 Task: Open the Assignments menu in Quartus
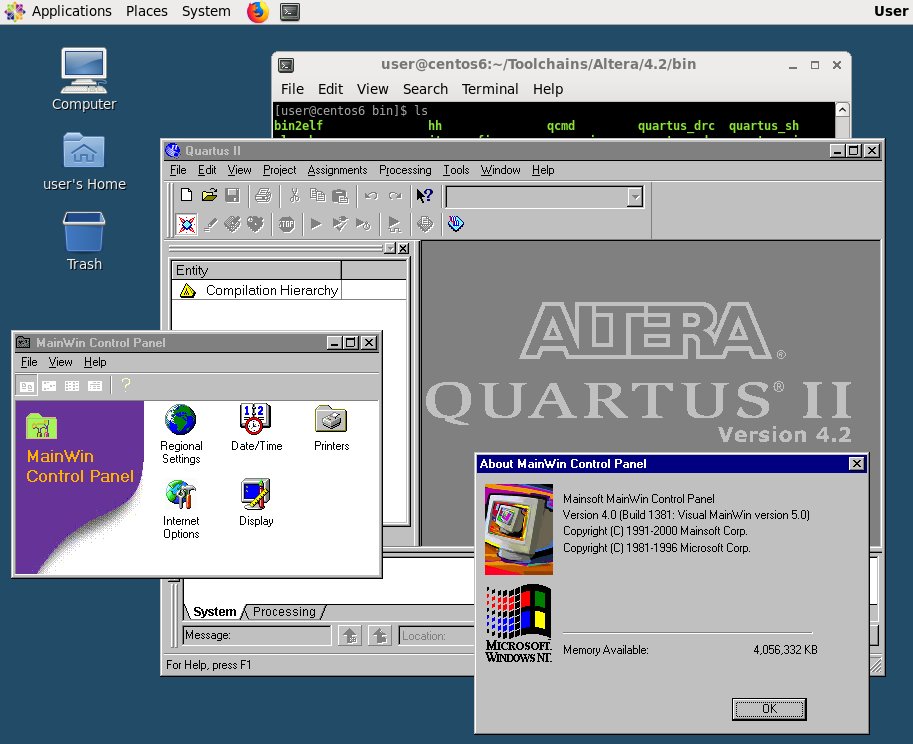point(337,170)
